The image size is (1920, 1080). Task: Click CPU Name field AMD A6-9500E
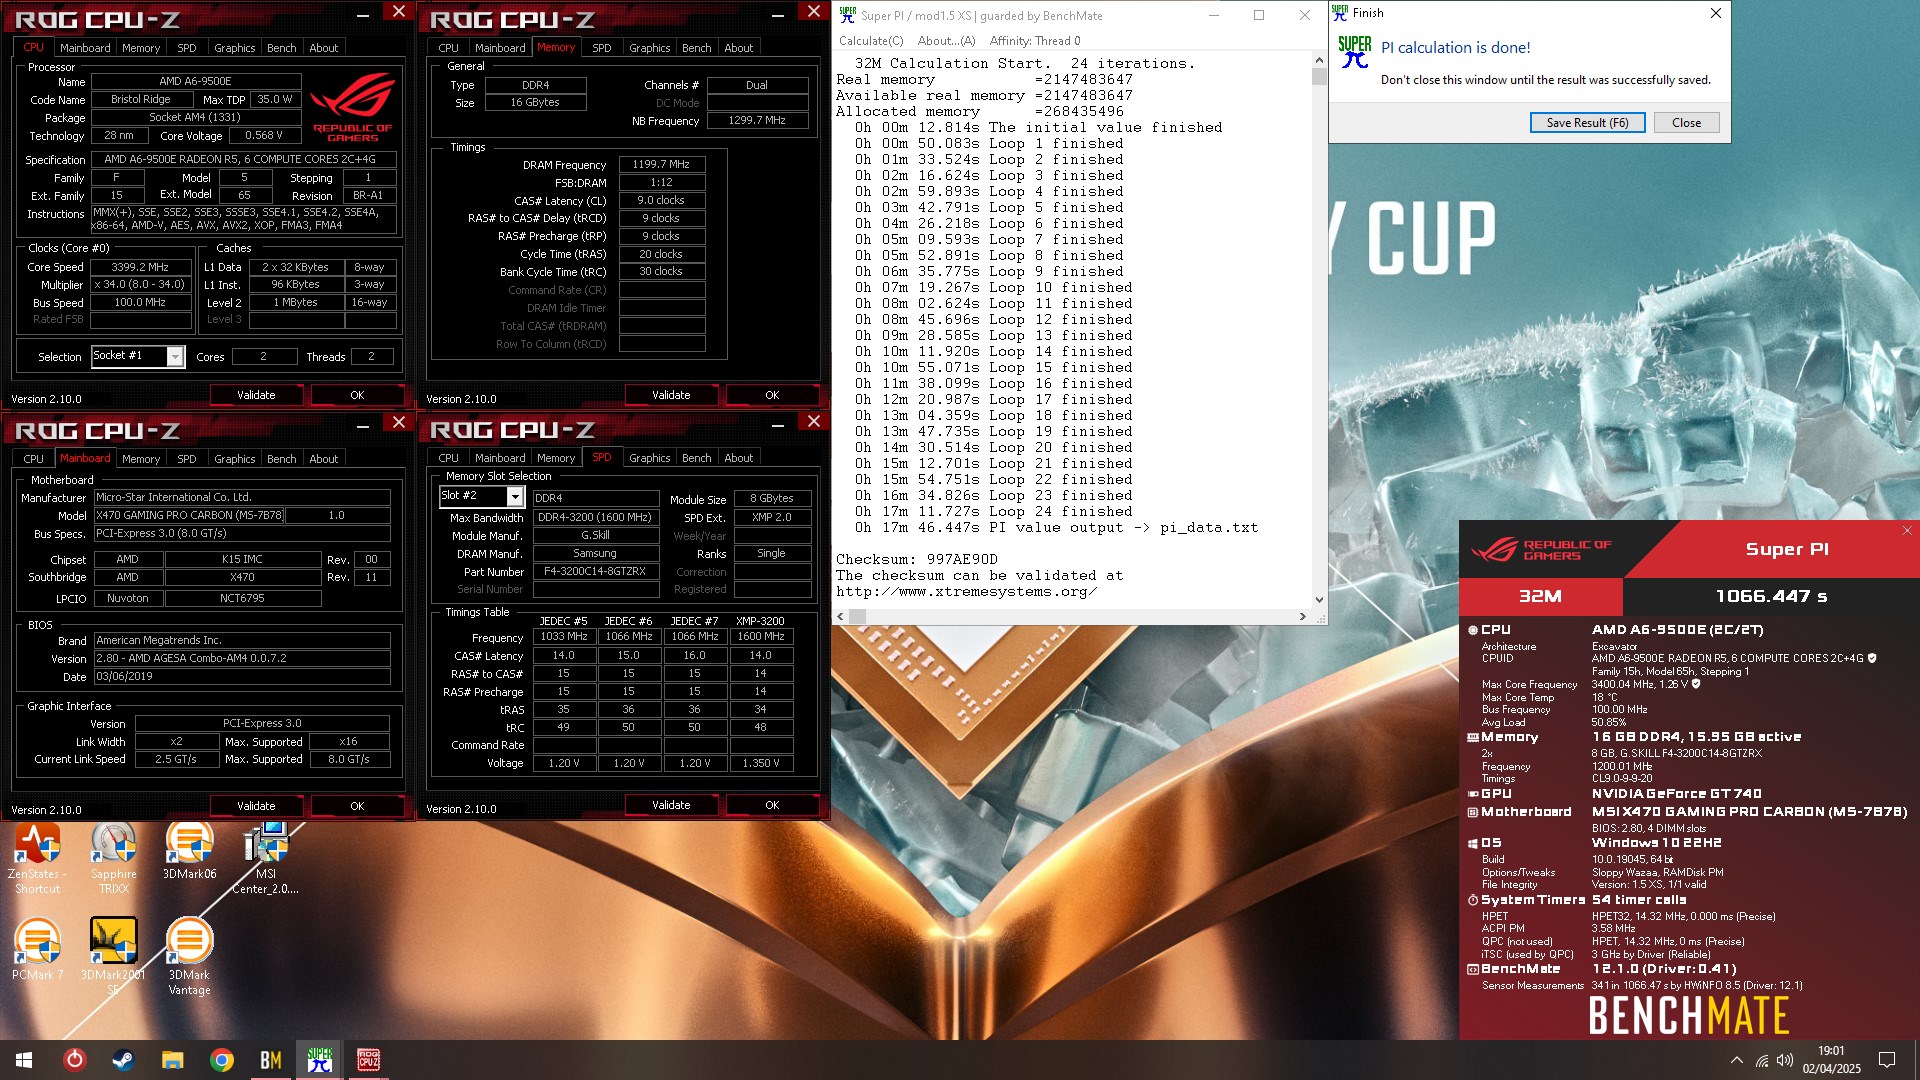point(196,82)
